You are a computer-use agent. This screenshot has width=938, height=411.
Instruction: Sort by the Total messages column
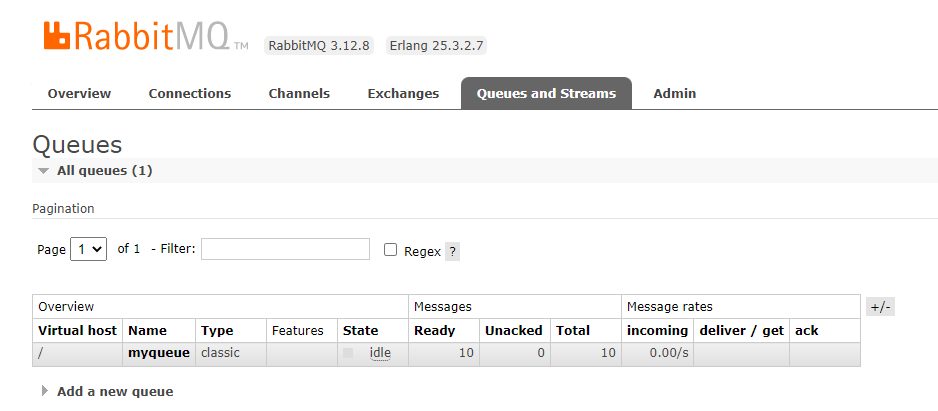point(574,330)
